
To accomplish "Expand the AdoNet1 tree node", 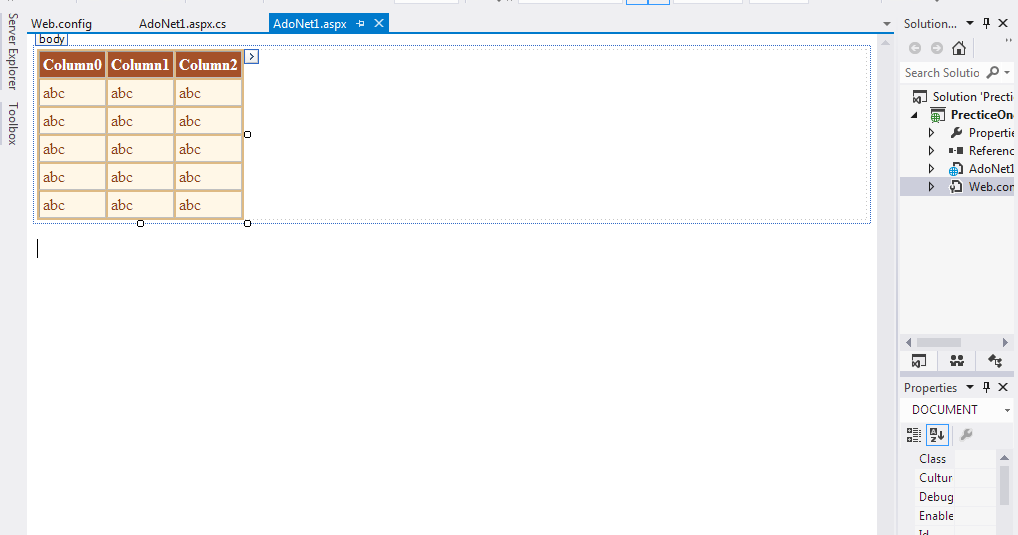I will click(931, 169).
